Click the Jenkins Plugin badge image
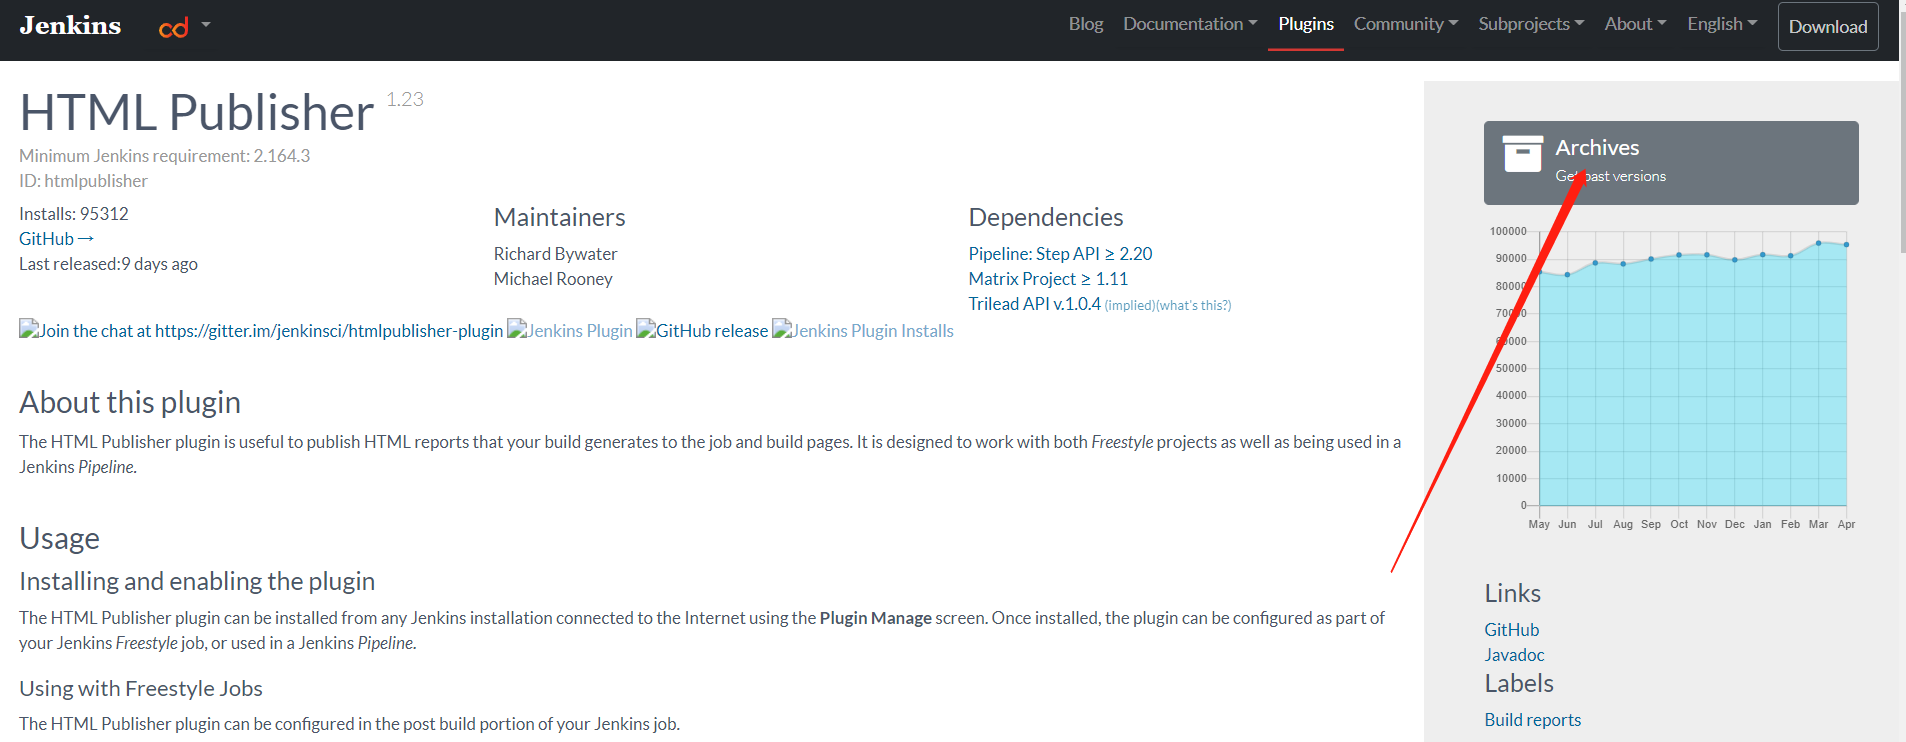 (x=570, y=331)
